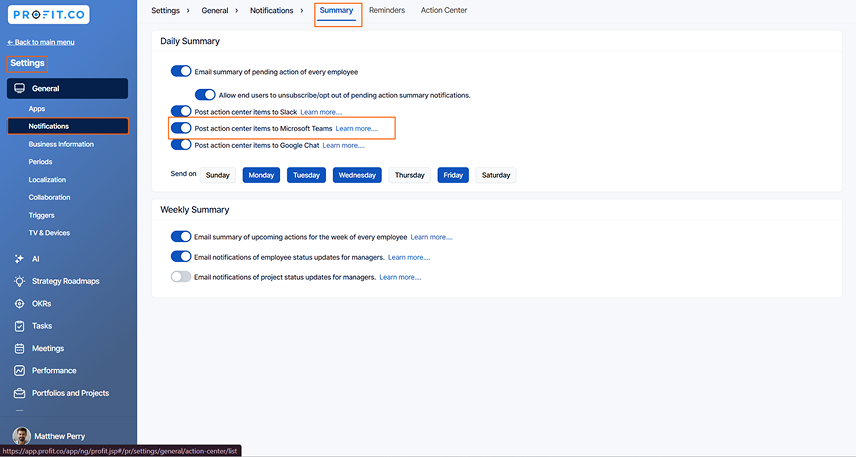Open Business Information settings

click(x=61, y=144)
